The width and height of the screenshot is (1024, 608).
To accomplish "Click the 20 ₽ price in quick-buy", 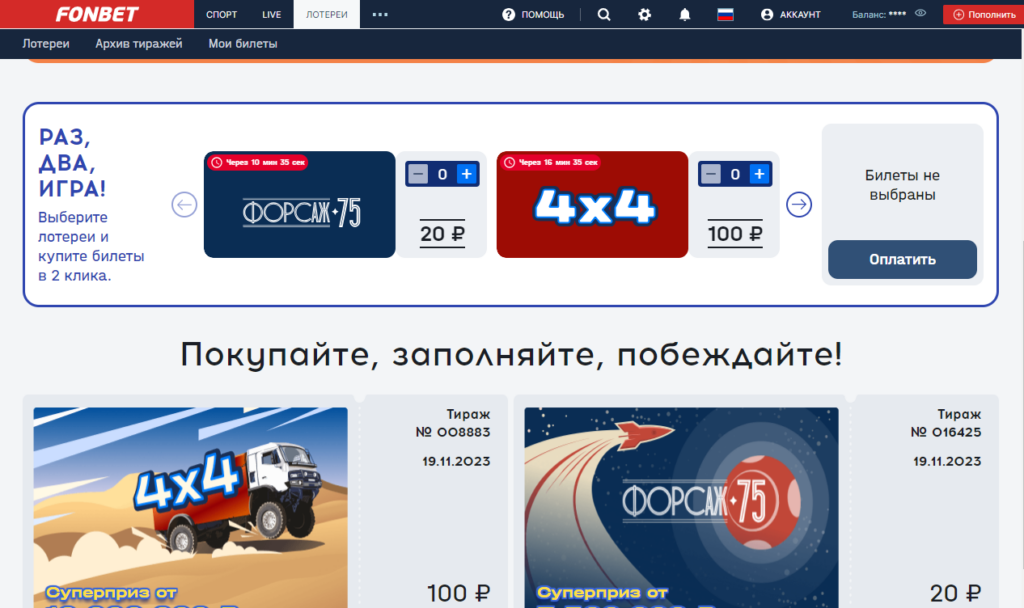I will pos(442,233).
